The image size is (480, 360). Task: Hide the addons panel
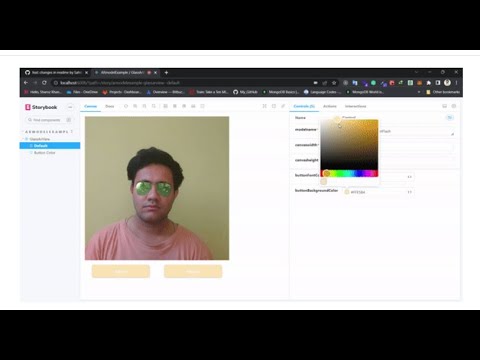point(454,106)
